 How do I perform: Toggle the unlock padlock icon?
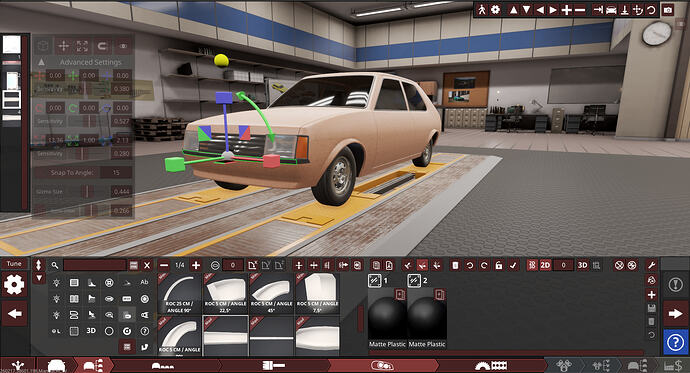click(x=499, y=265)
